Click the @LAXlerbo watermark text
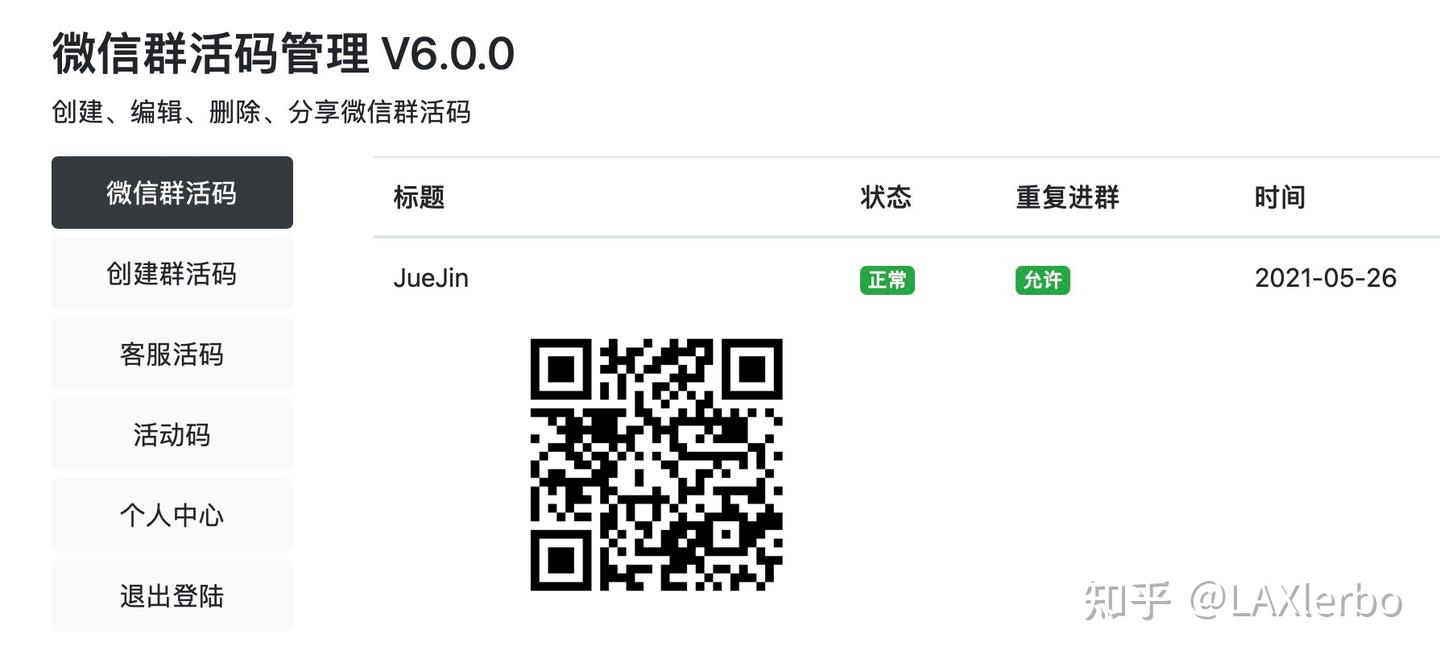The width and height of the screenshot is (1440, 659). pyautogui.click(x=1297, y=600)
